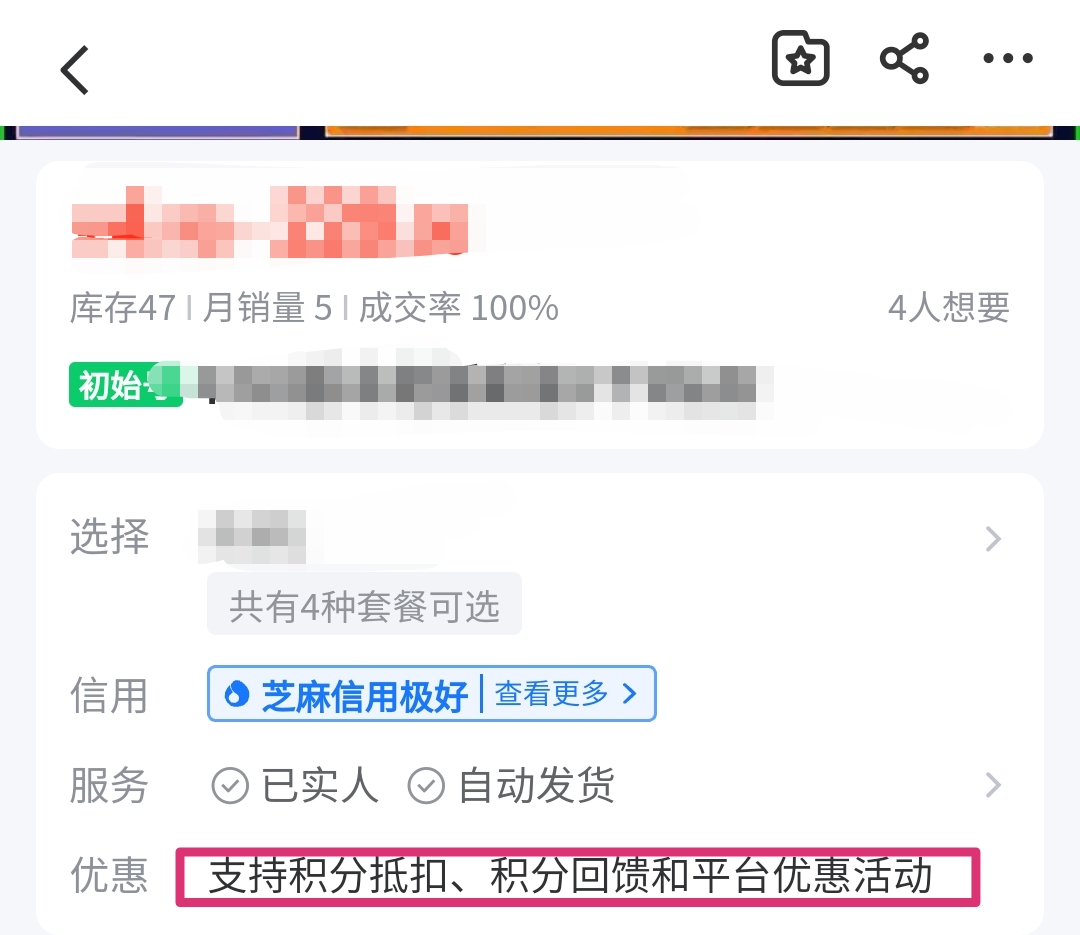Tap the green 初始号 tag

coord(125,384)
